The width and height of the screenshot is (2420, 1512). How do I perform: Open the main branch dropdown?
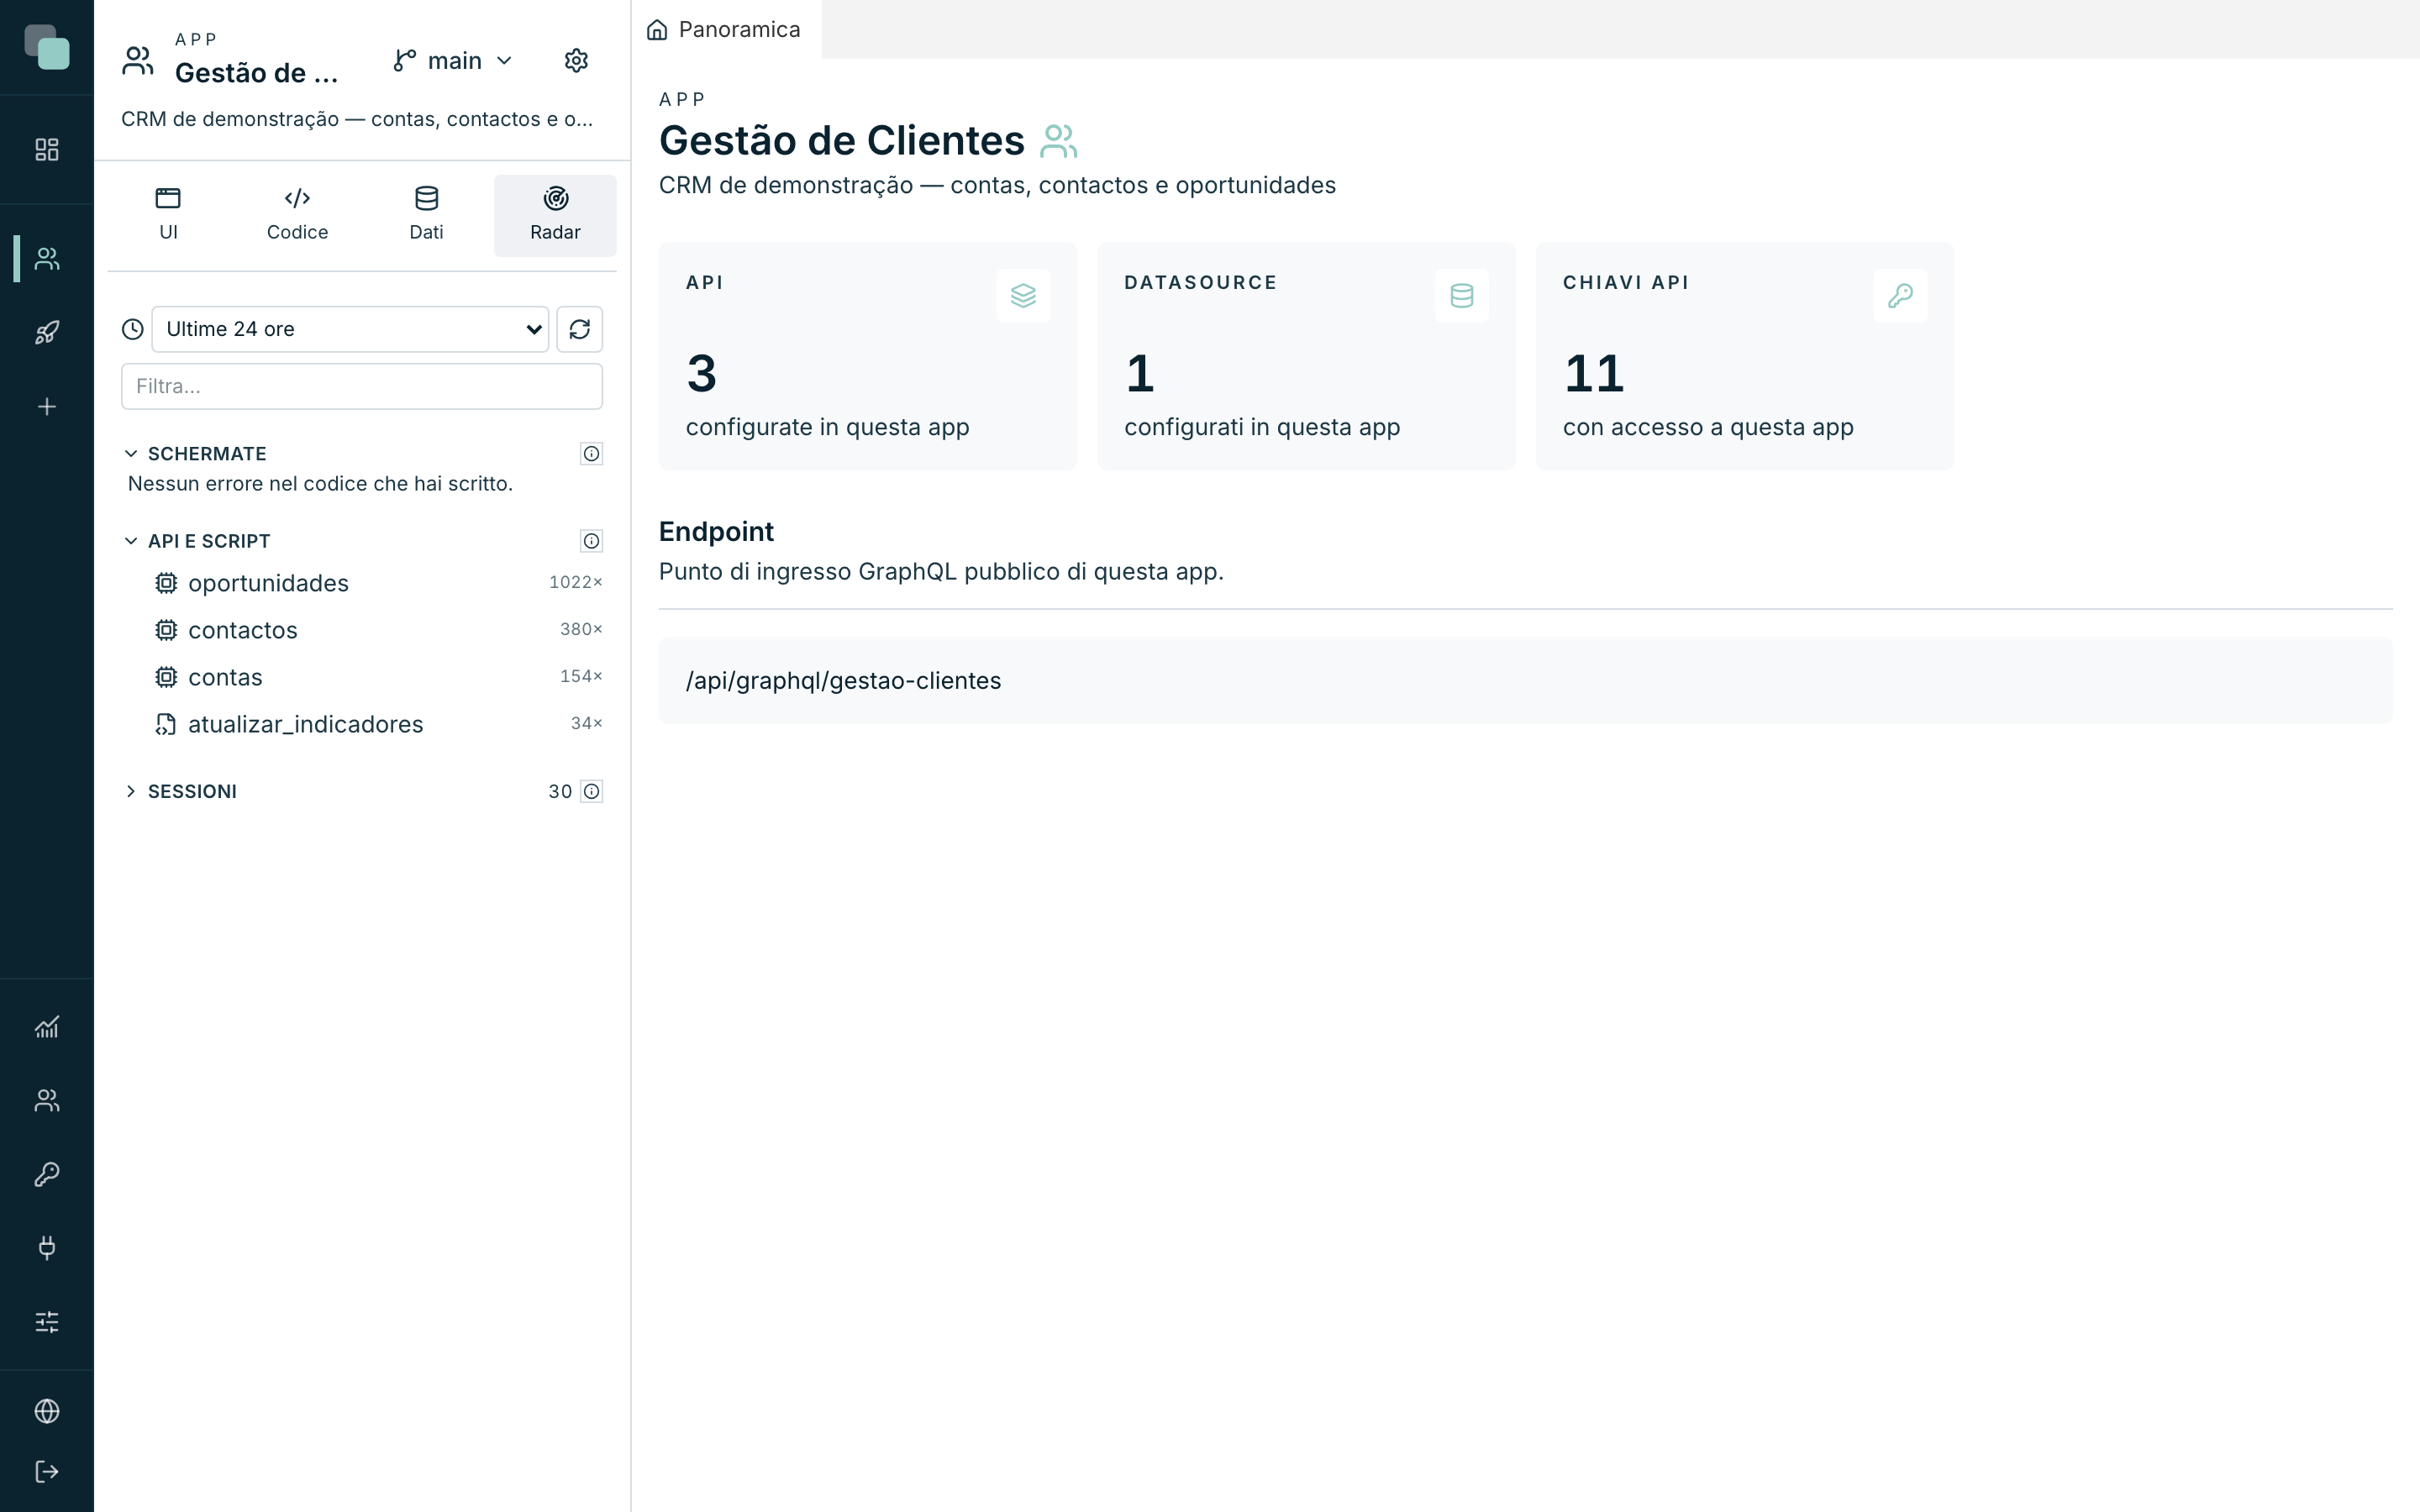pos(453,61)
